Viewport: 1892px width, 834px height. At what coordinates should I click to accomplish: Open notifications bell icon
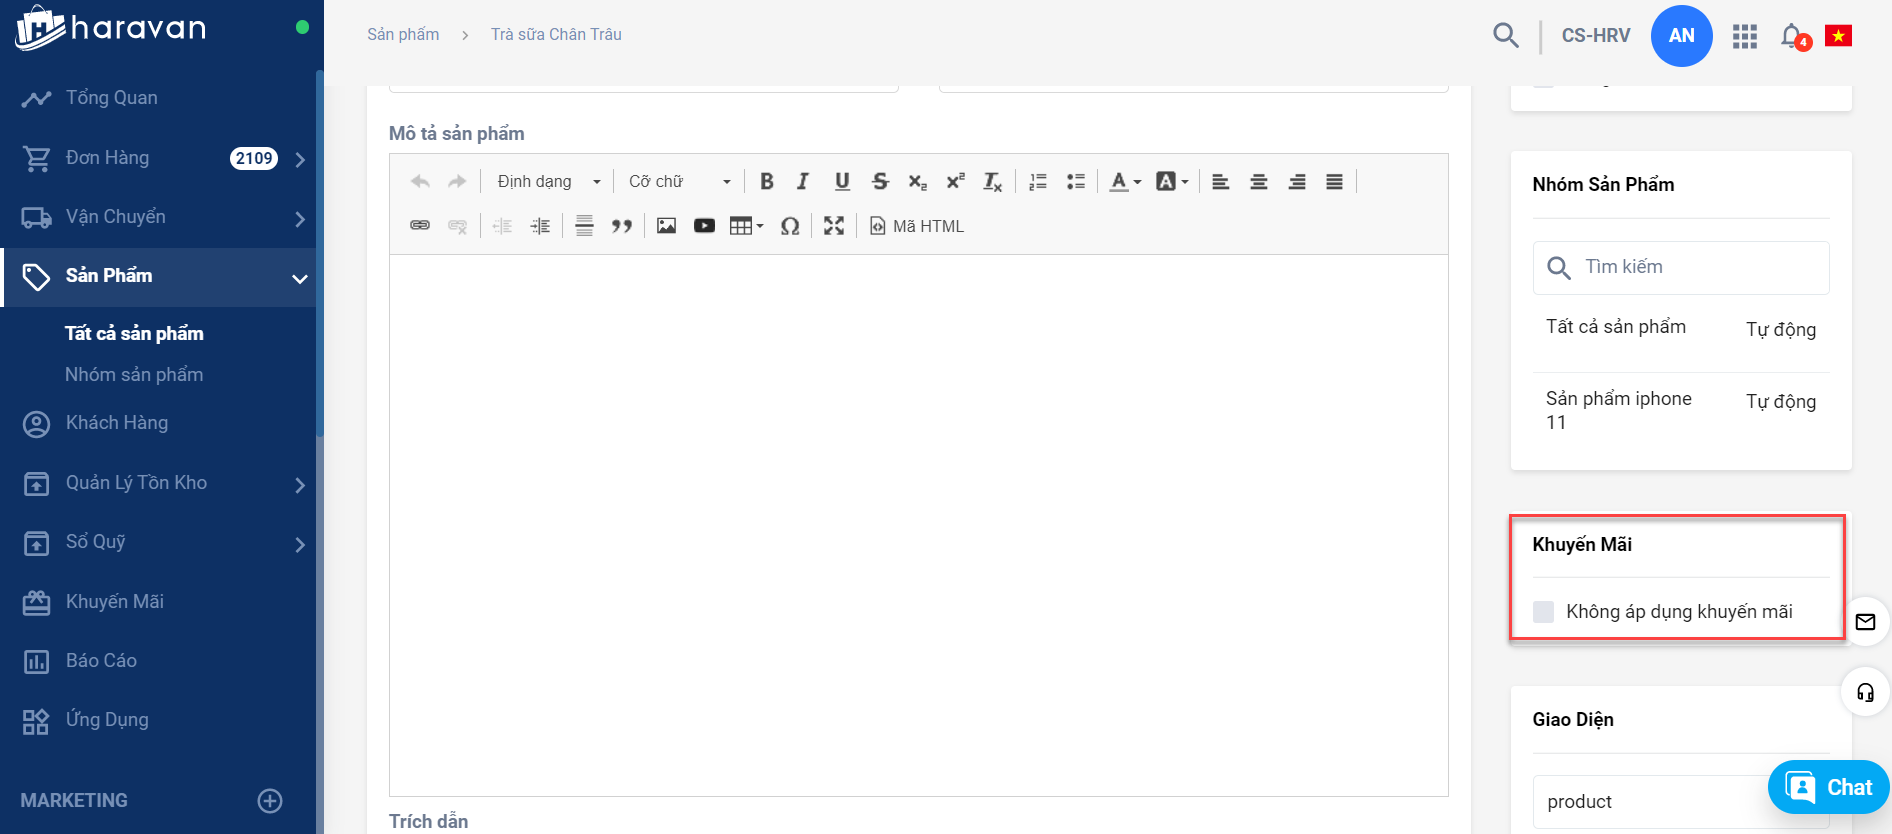(1792, 36)
